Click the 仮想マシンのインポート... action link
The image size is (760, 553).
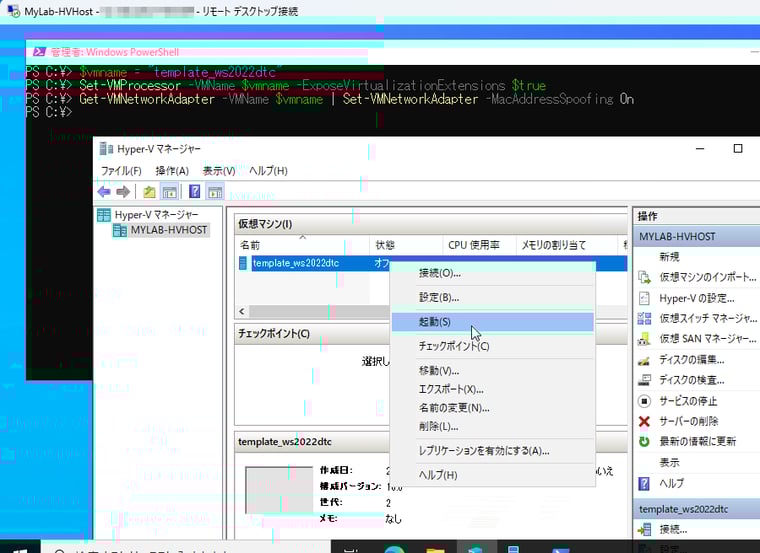point(707,277)
